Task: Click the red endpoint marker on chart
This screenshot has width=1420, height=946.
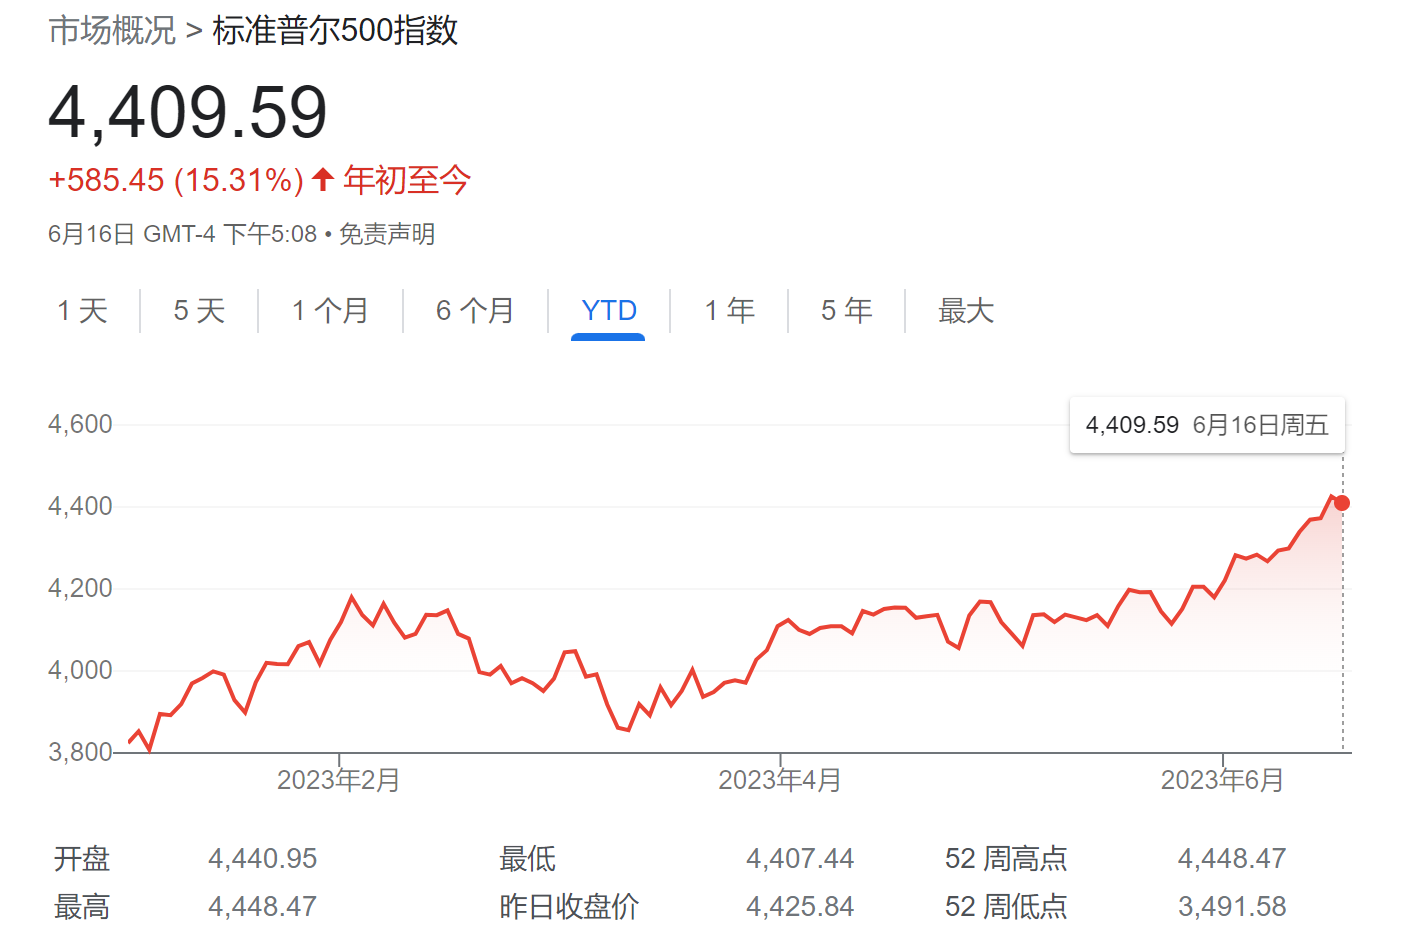Action: coord(1342,503)
